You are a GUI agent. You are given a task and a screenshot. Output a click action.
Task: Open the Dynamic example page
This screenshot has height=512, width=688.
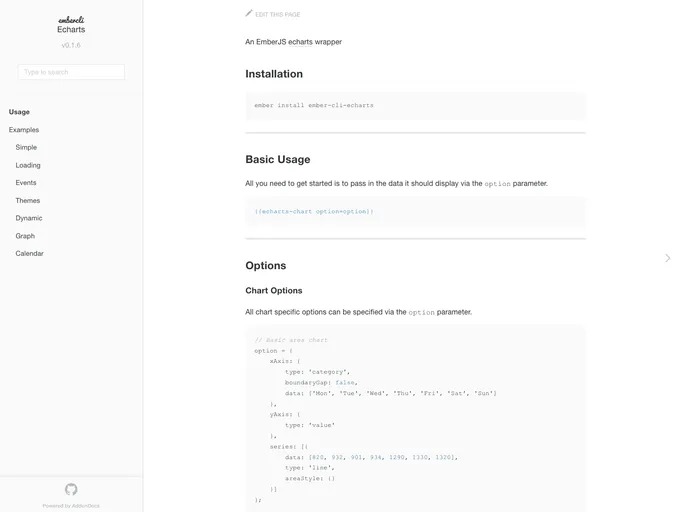pos(29,218)
